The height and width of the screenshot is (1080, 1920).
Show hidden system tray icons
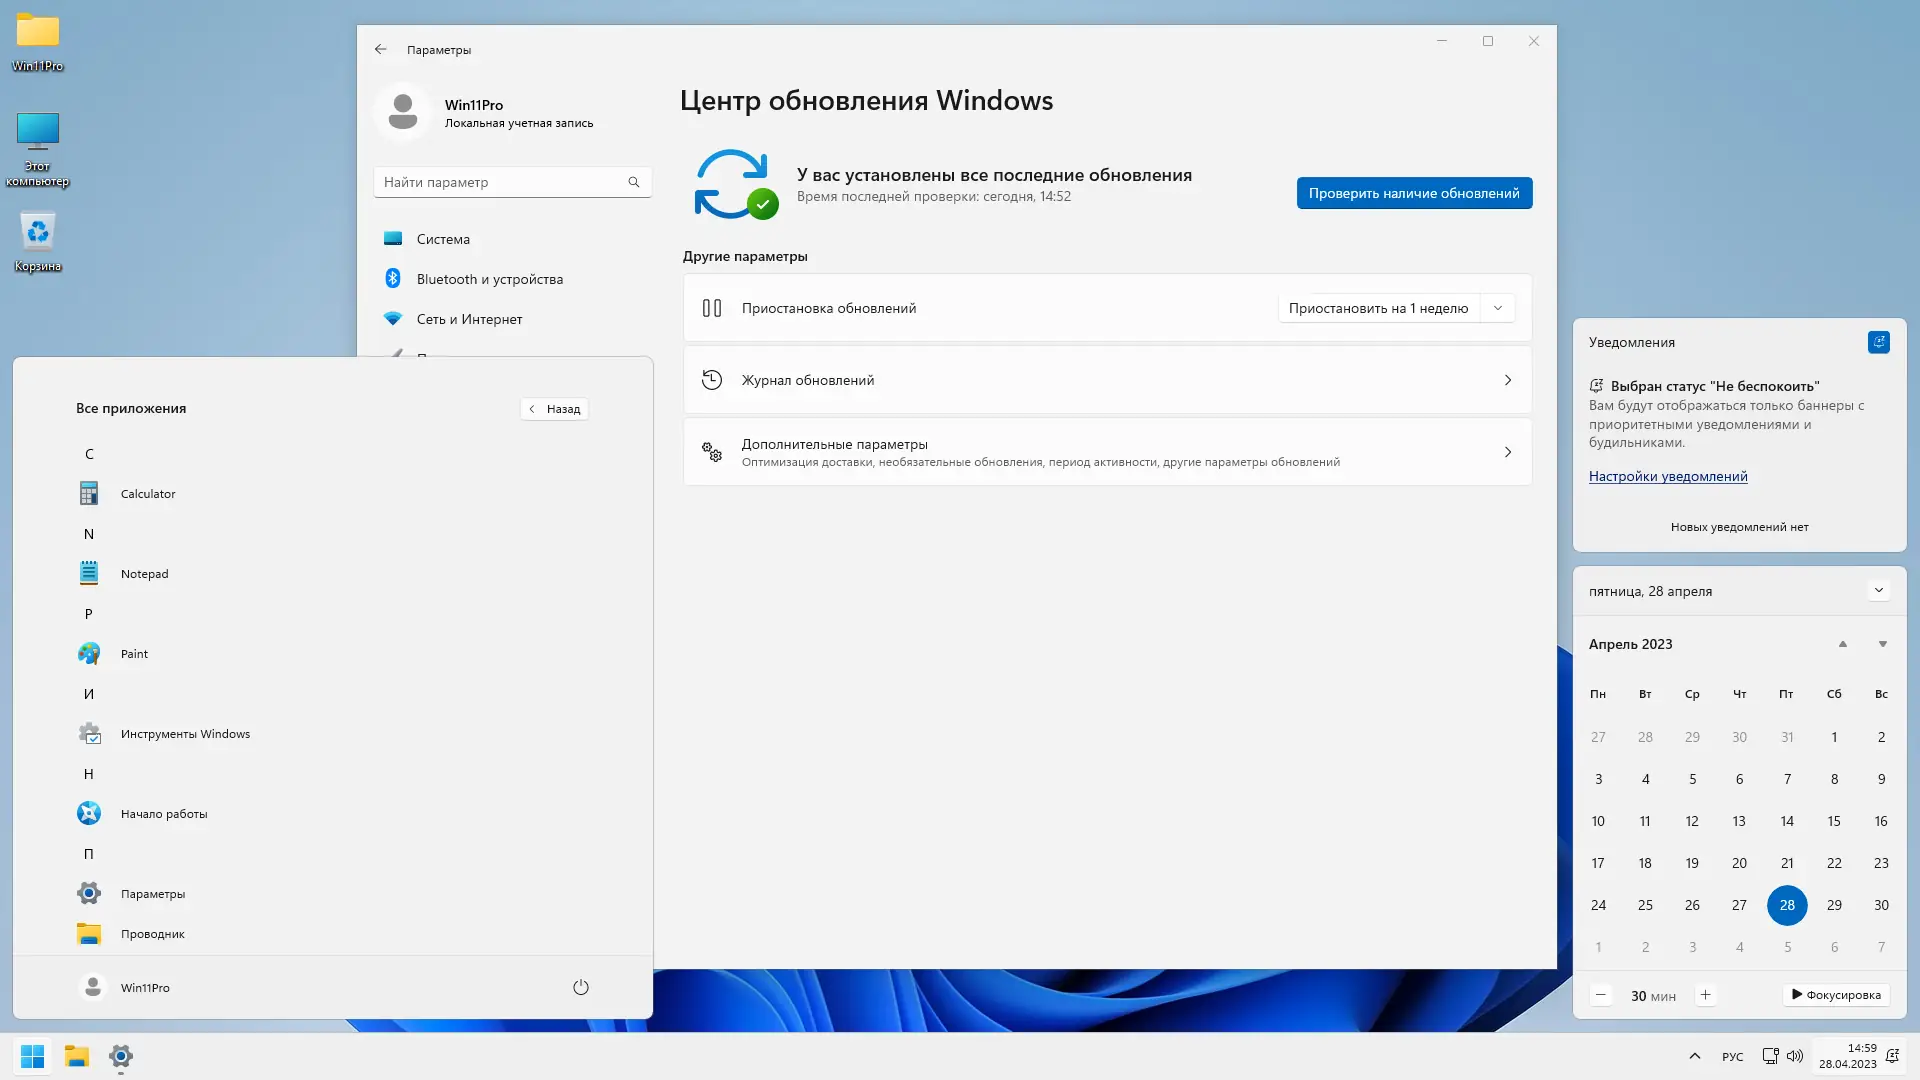(x=1694, y=1056)
